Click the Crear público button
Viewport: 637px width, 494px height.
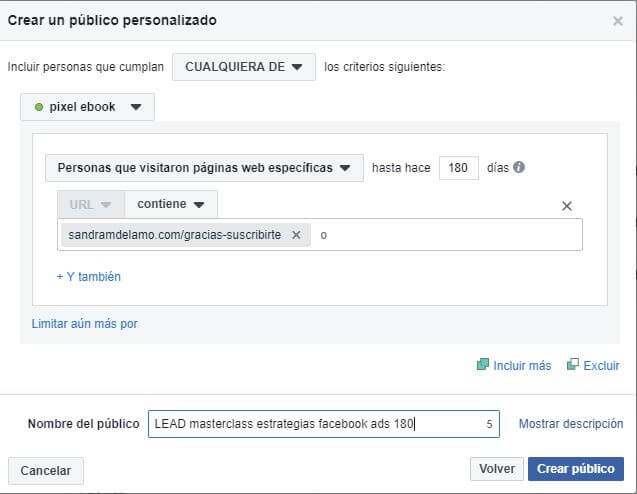575,469
